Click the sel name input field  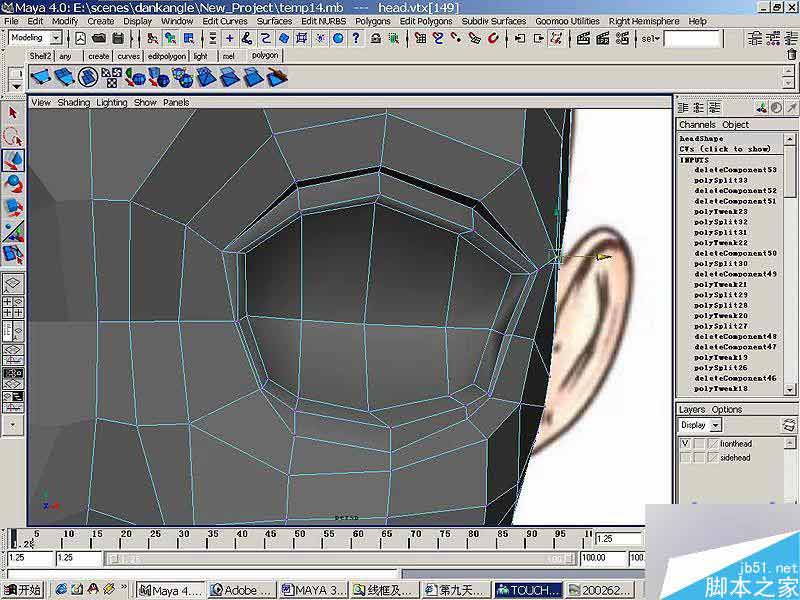pyautogui.click(x=692, y=38)
